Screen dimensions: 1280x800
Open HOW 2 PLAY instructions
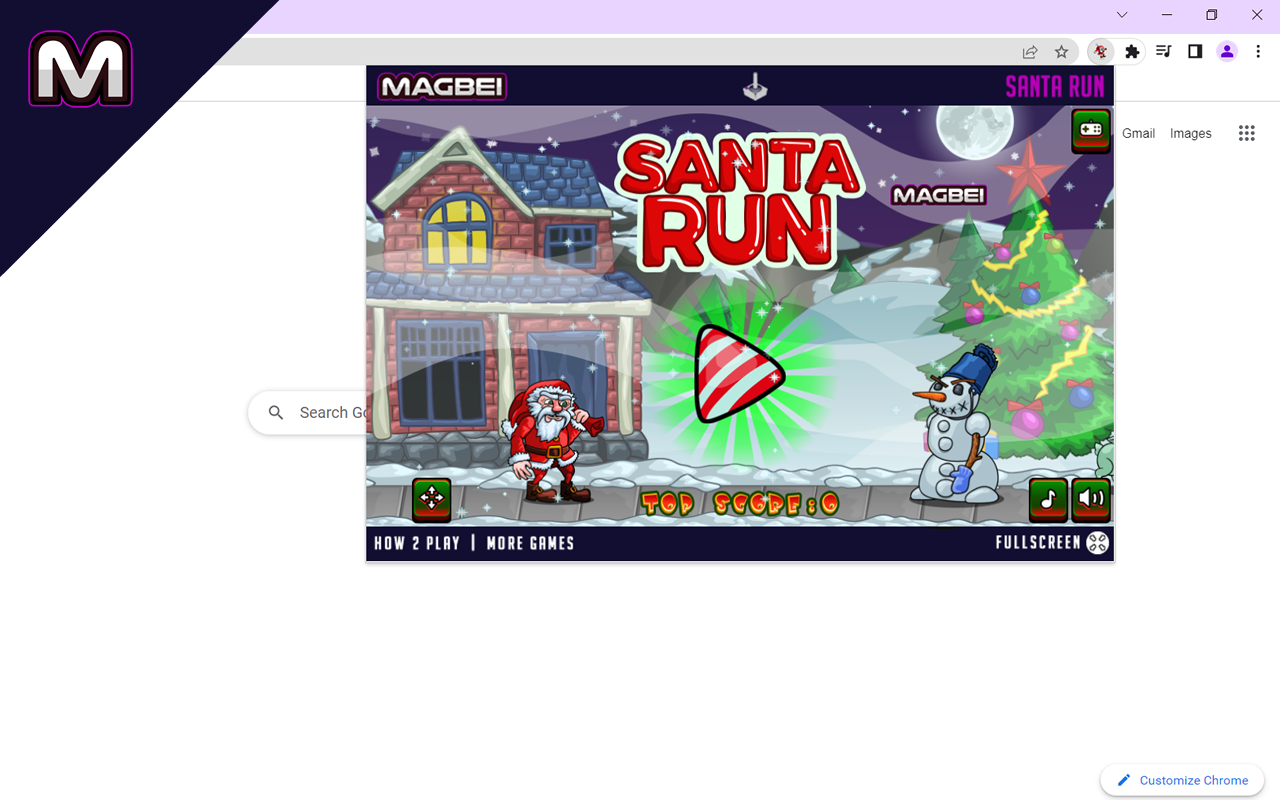click(x=416, y=543)
